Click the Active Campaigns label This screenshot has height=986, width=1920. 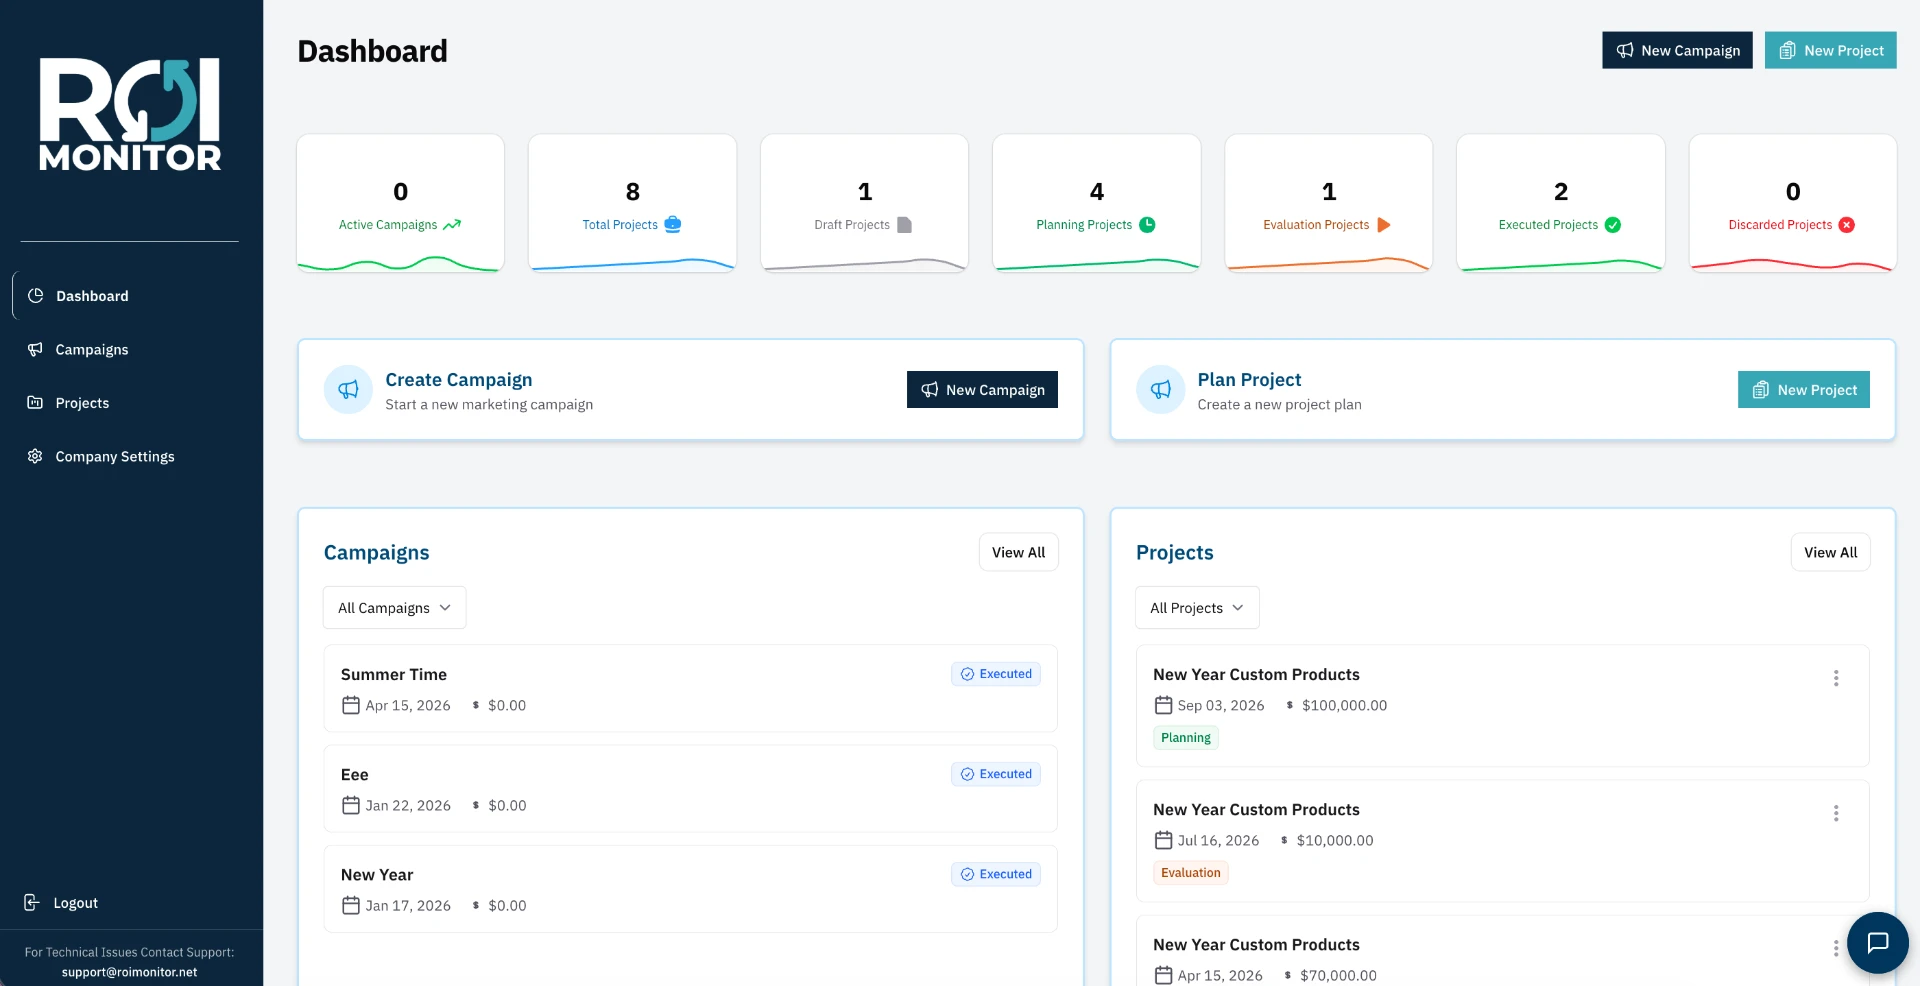pos(388,225)
